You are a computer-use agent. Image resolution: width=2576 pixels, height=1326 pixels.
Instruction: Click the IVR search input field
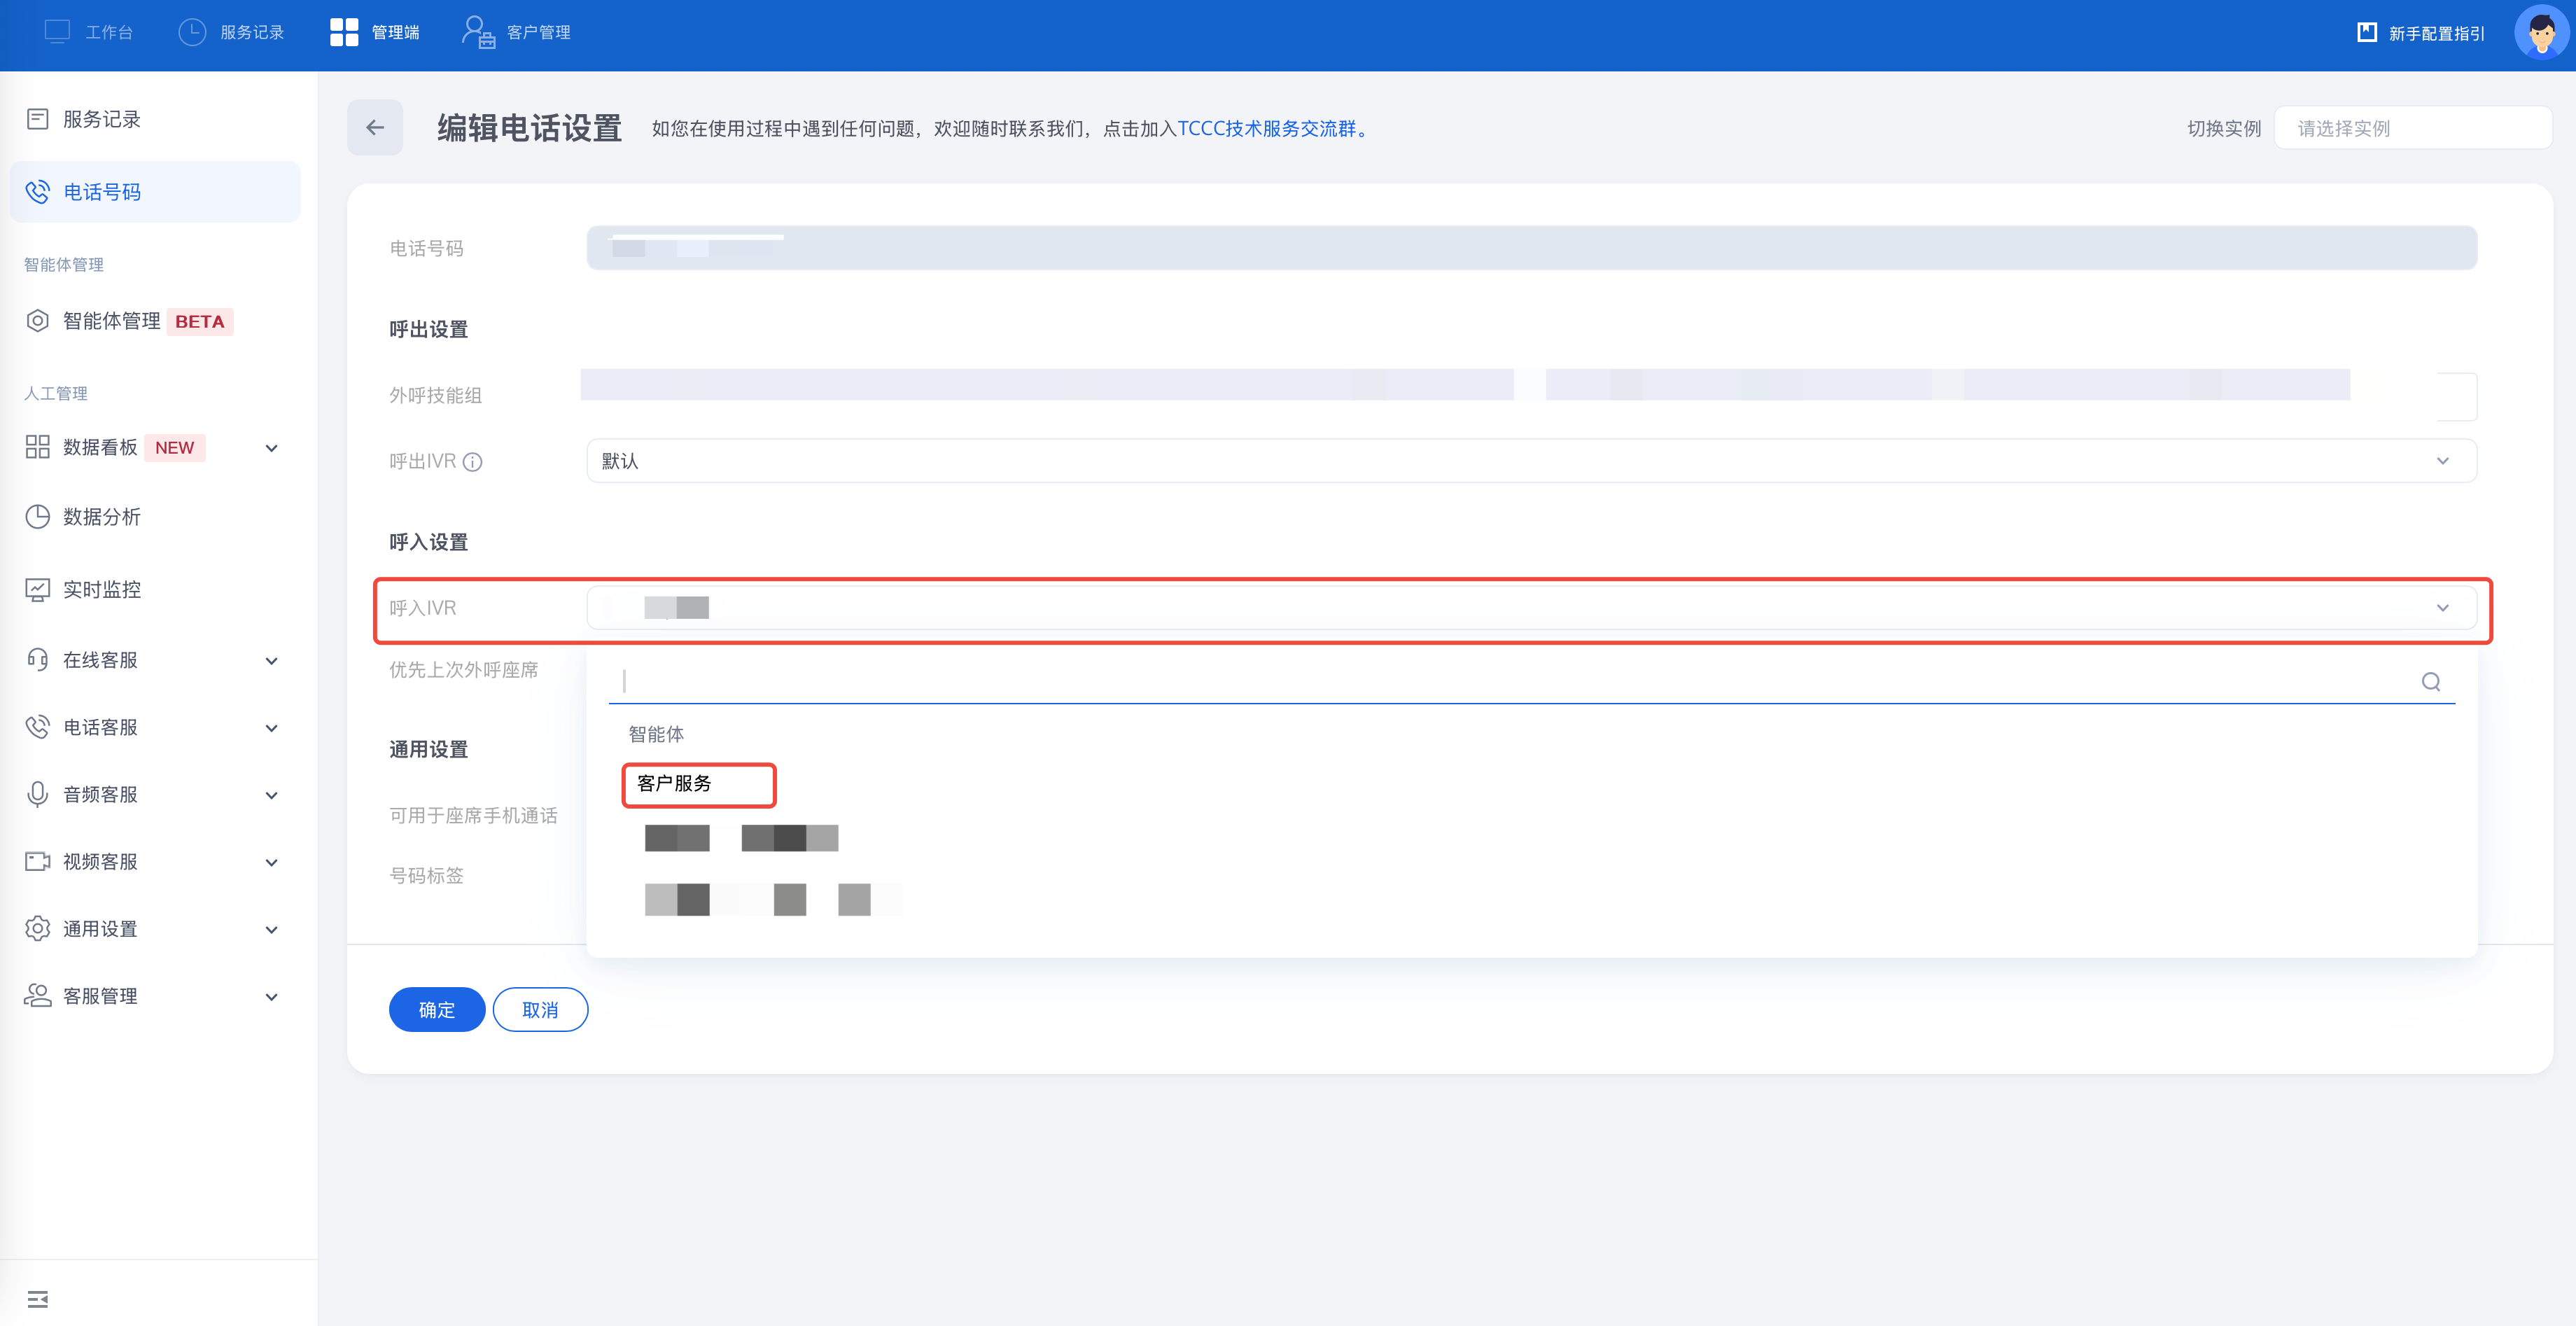click(1500, 682)
